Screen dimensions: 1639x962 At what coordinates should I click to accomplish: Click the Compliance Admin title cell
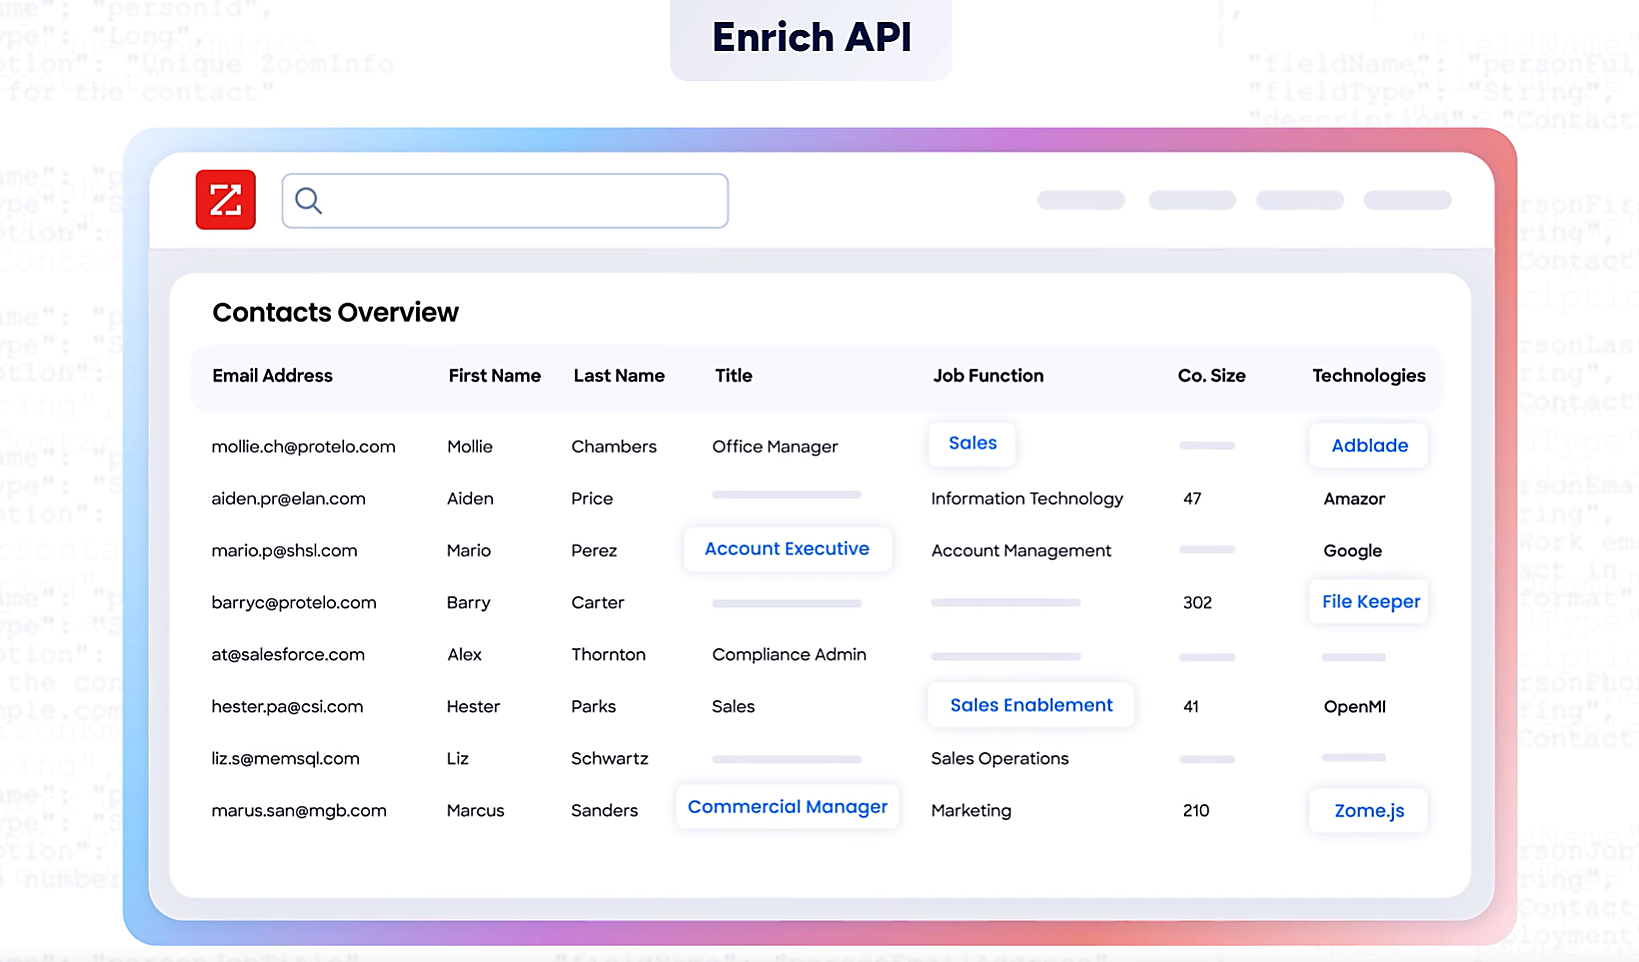788,655
